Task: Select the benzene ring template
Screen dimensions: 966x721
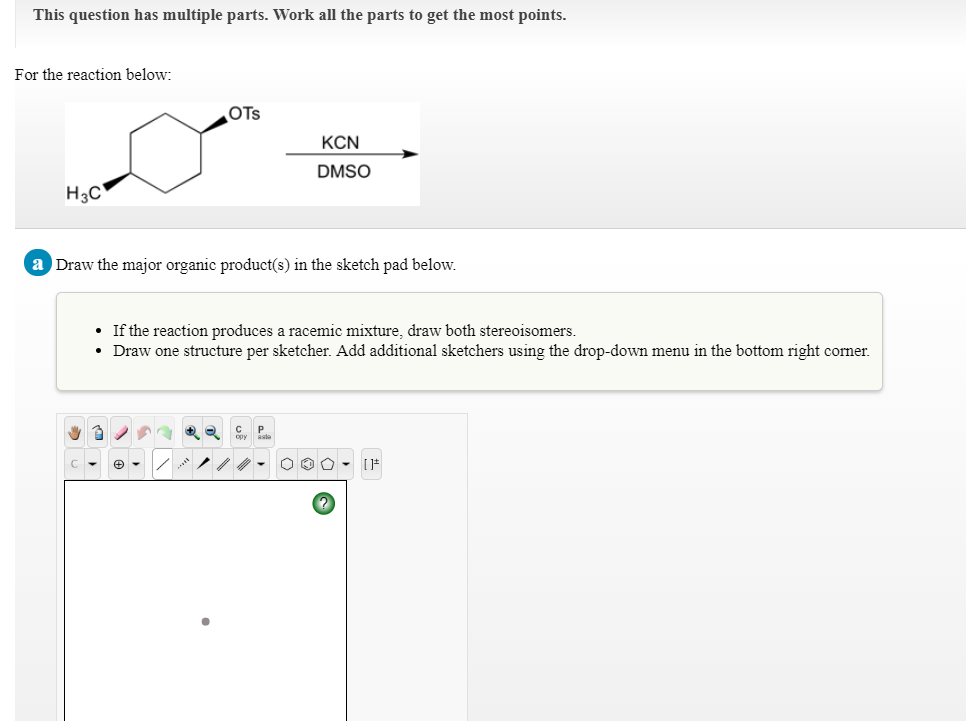Action: pos(307,464)
